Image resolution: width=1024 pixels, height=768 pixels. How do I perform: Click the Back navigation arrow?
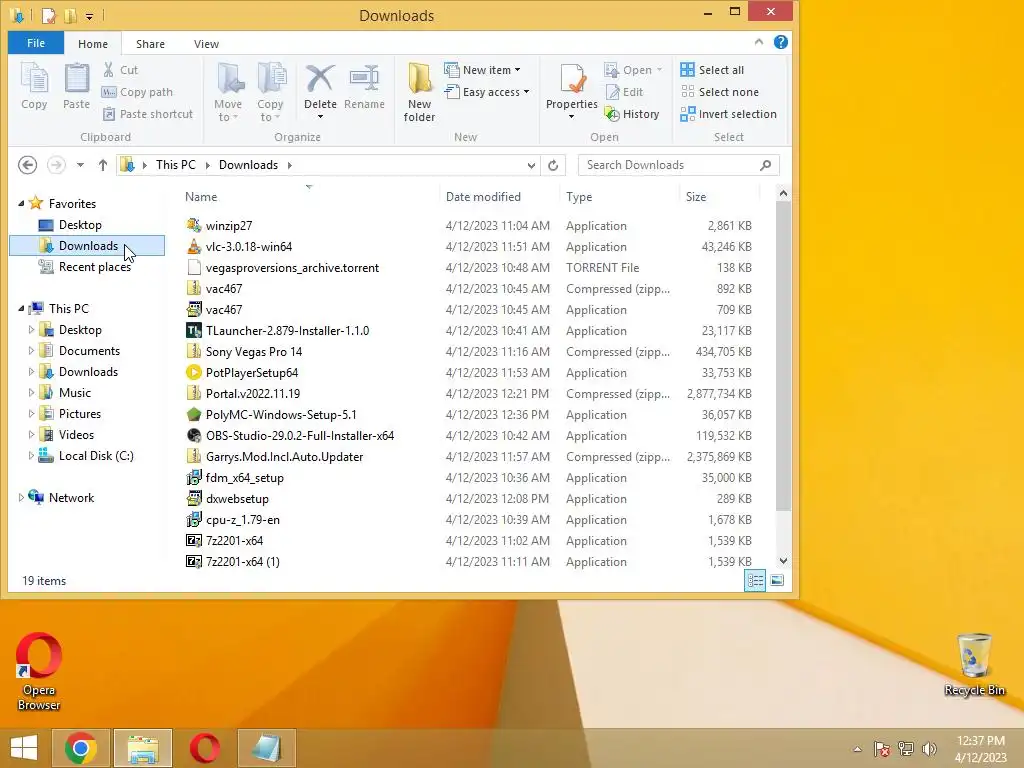click(27, 165)
